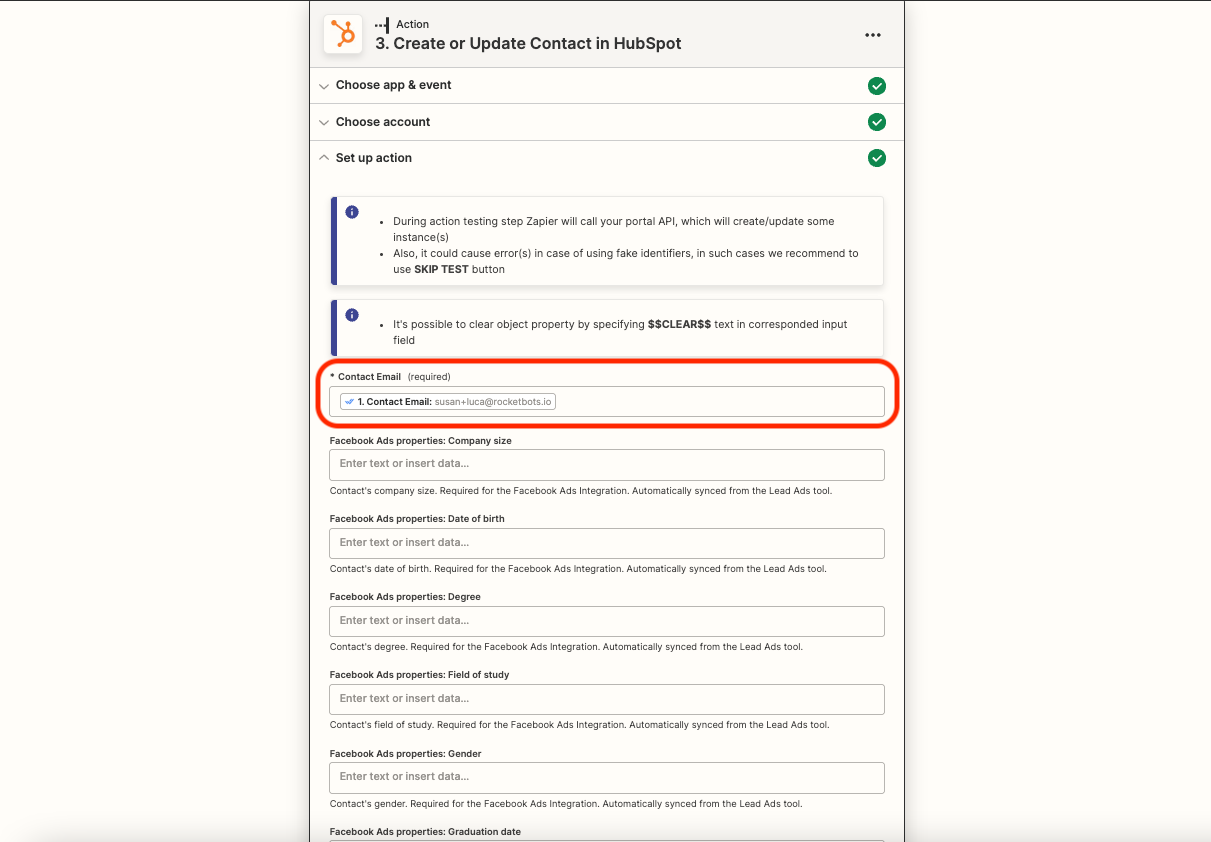Click the info icon on the testing warning note

click(351, 212)
